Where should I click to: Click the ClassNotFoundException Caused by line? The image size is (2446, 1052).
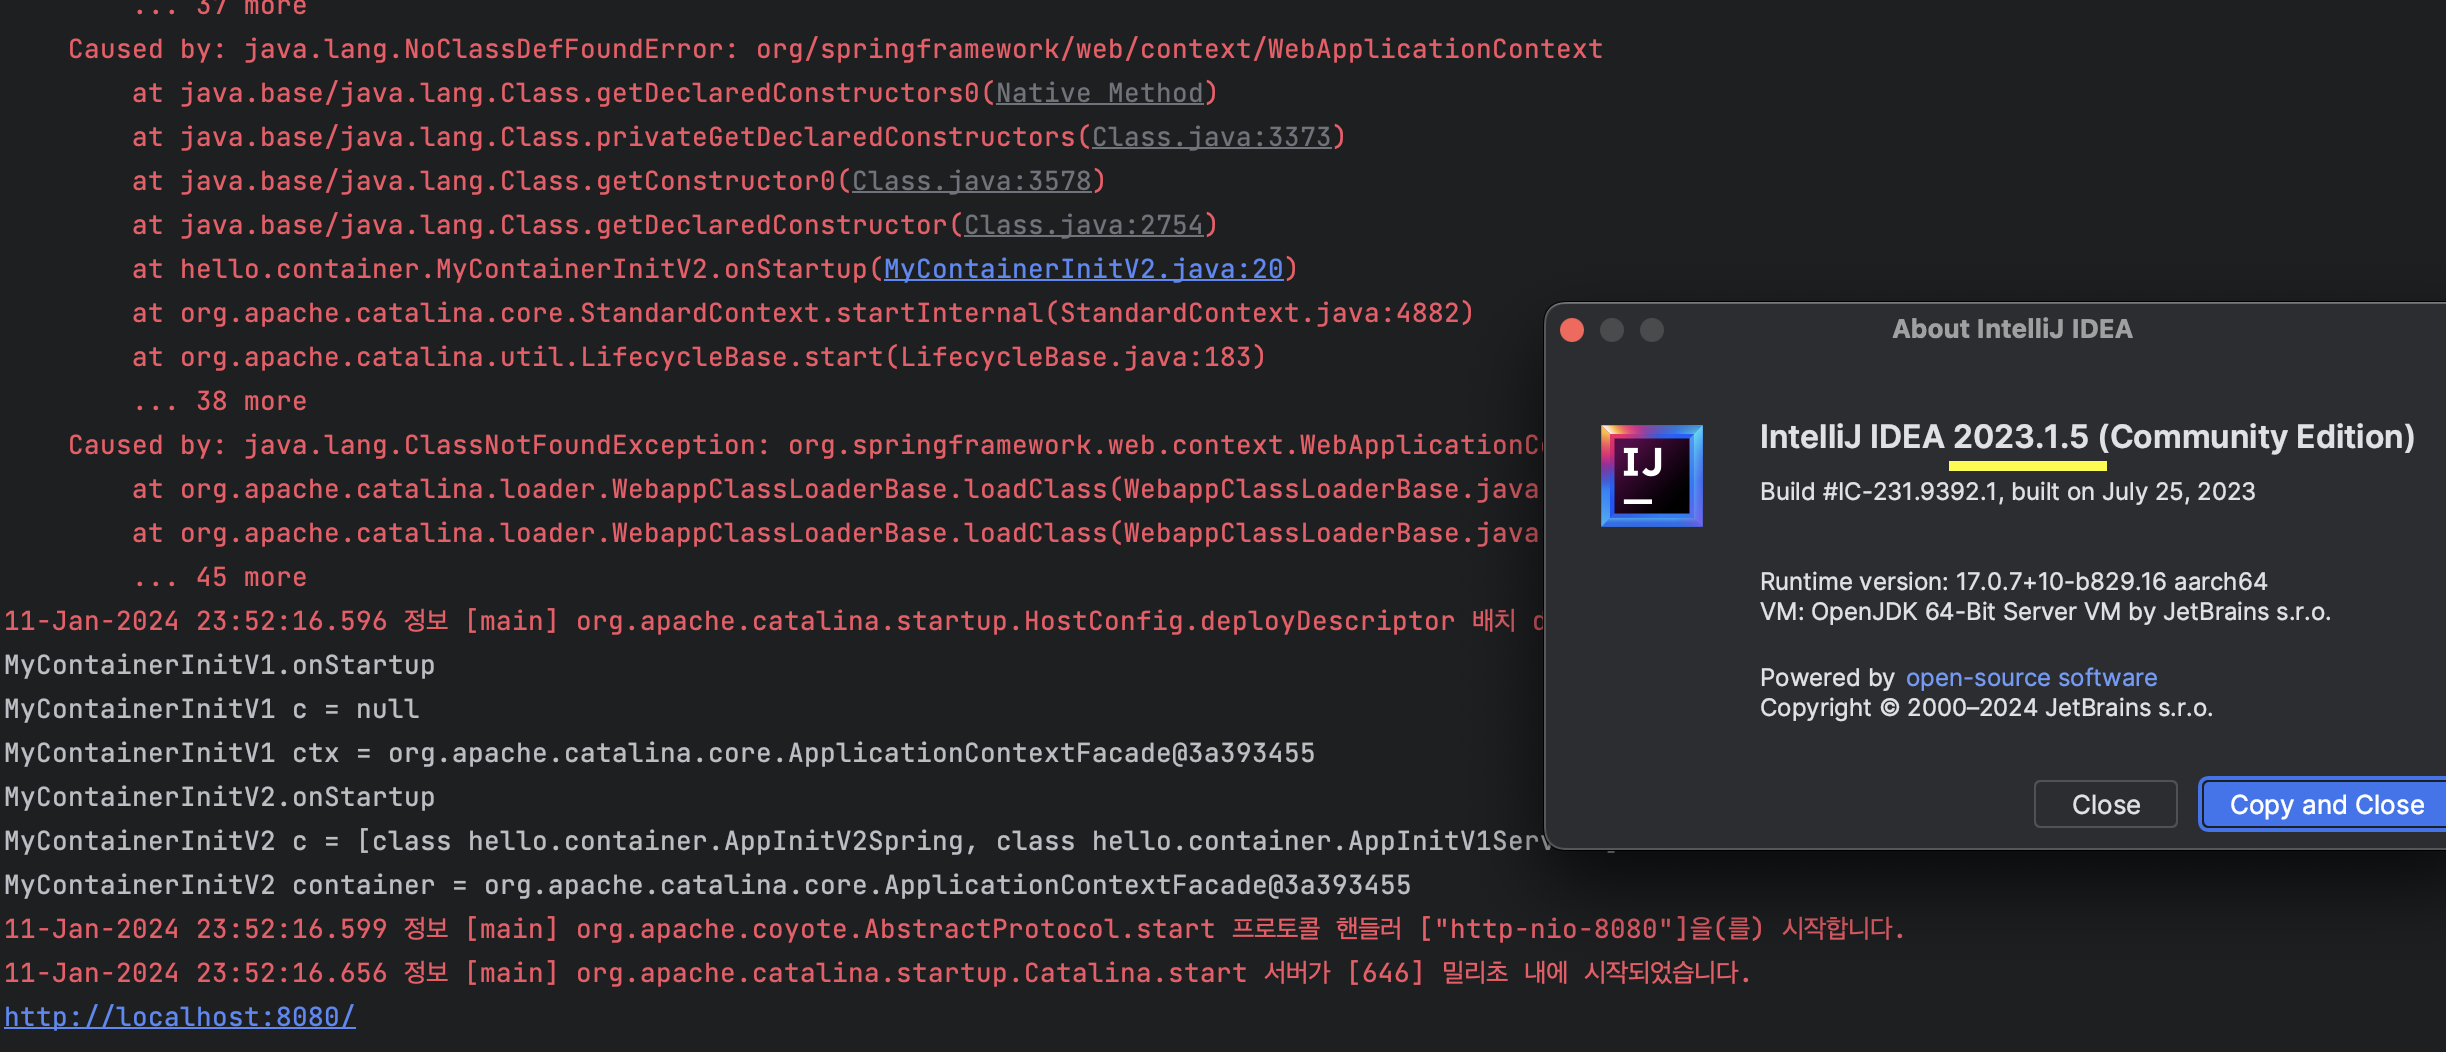(805, 445)
